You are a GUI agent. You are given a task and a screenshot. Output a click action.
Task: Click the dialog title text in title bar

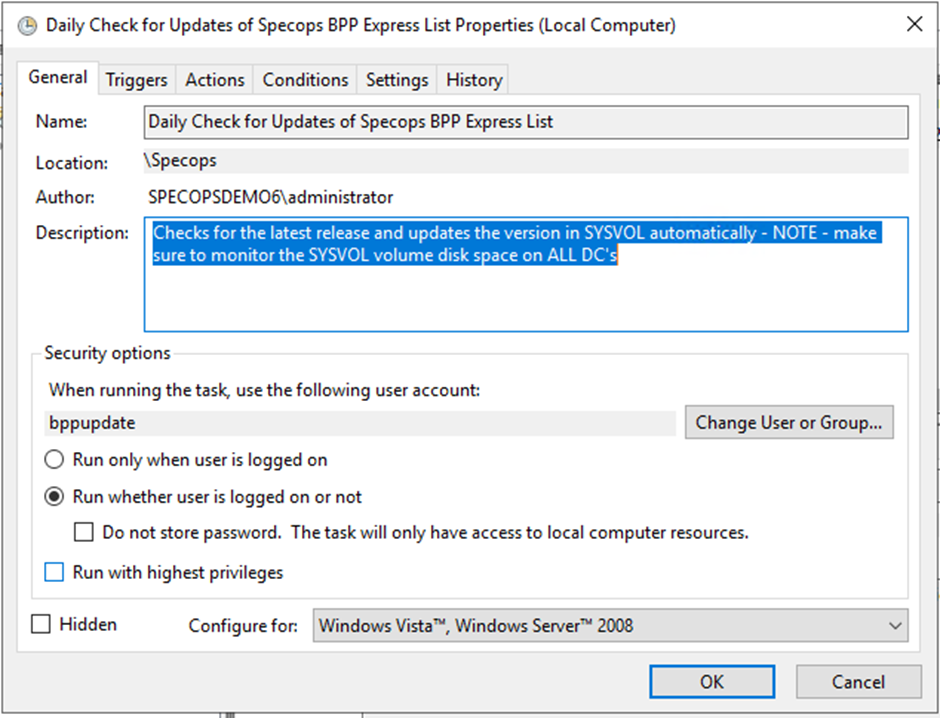[361, 25]
